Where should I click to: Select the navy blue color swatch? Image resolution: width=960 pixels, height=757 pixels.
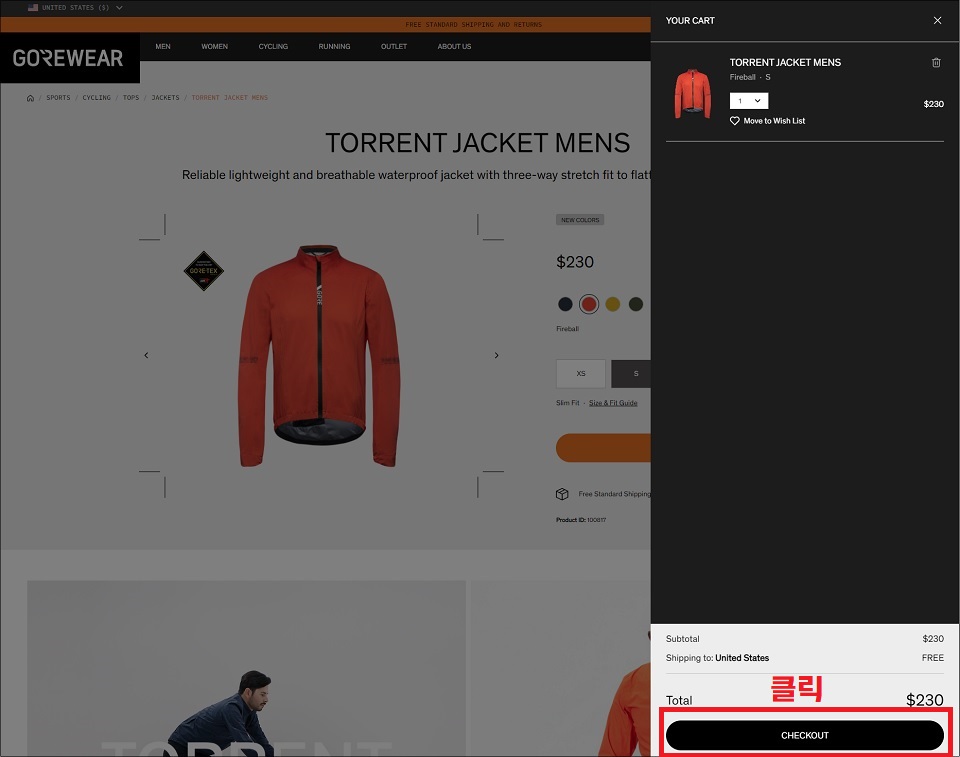(565, 304)
